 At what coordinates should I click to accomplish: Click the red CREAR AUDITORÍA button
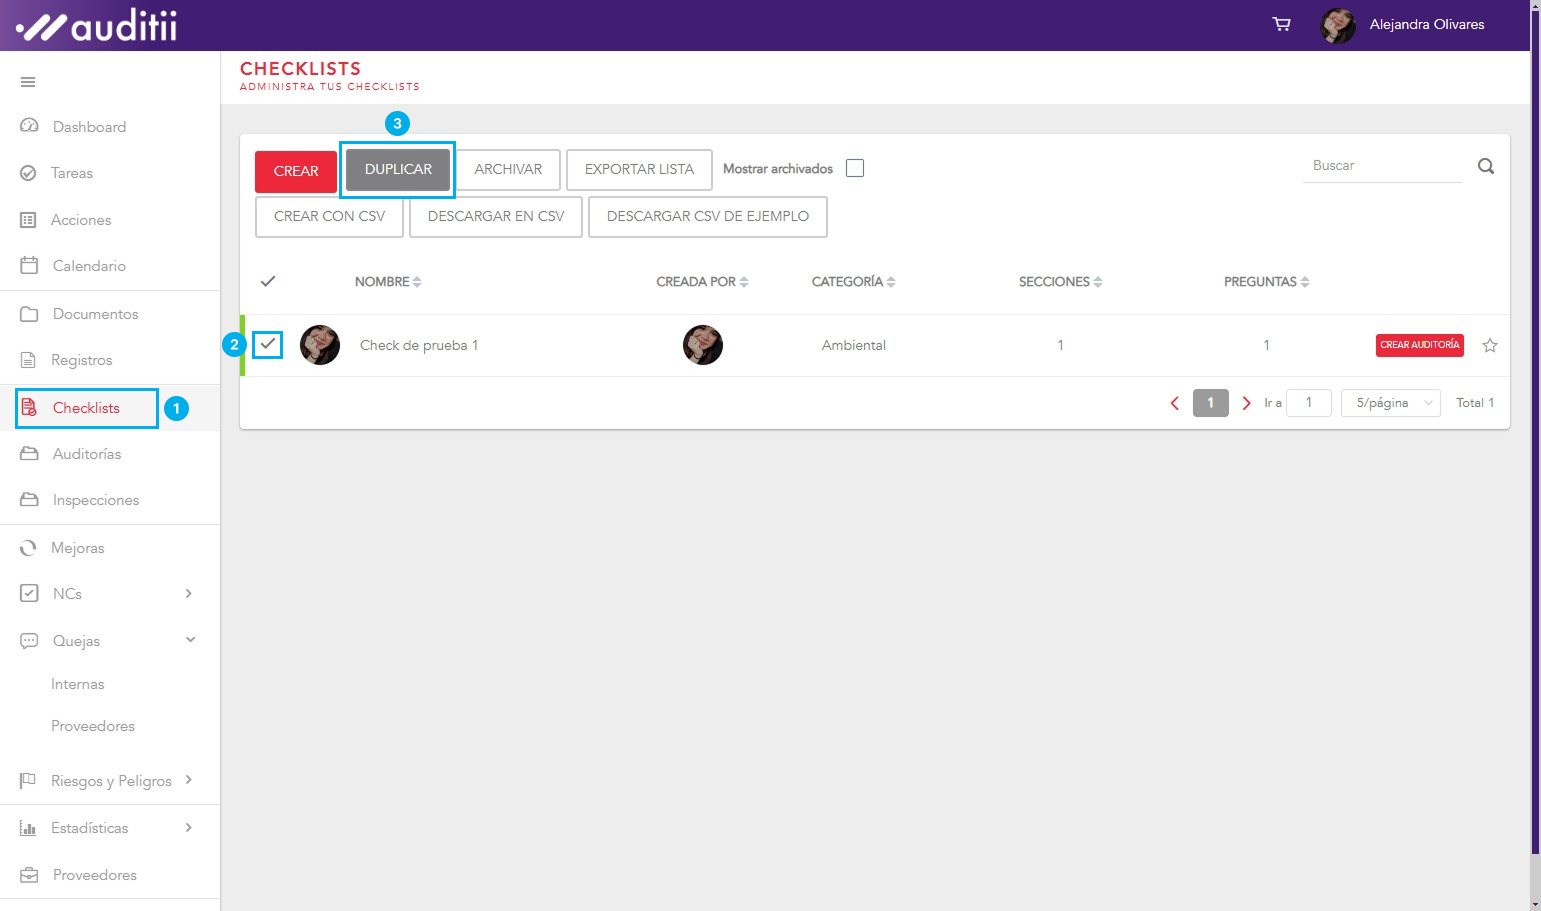[x=1419, y=345]
